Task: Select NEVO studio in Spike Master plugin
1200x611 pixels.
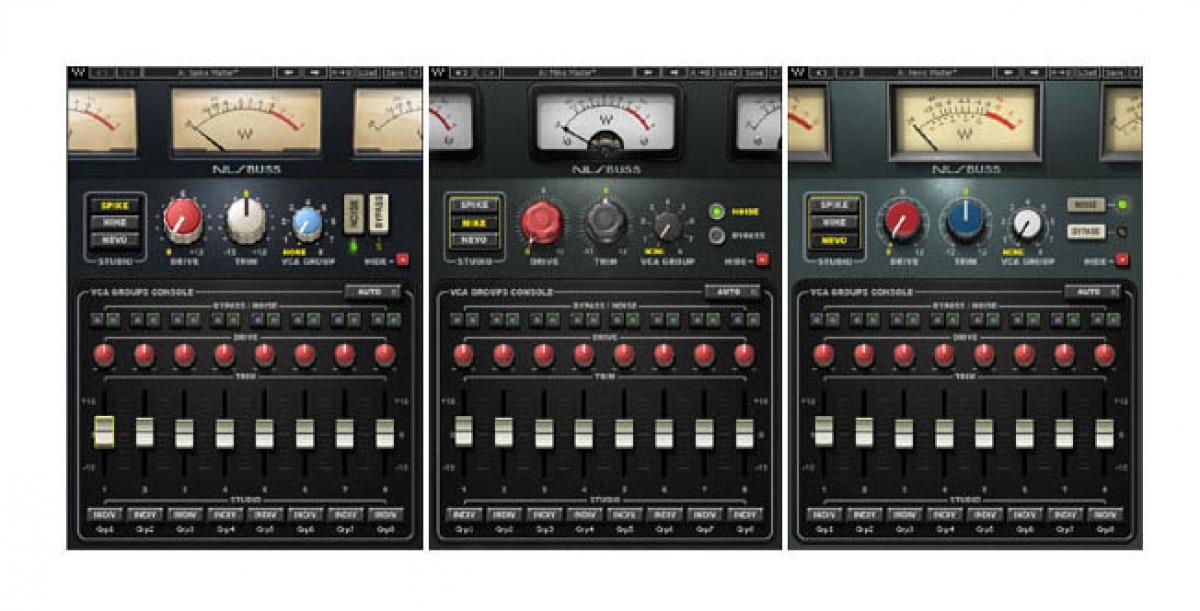Action: click(114, 240)
